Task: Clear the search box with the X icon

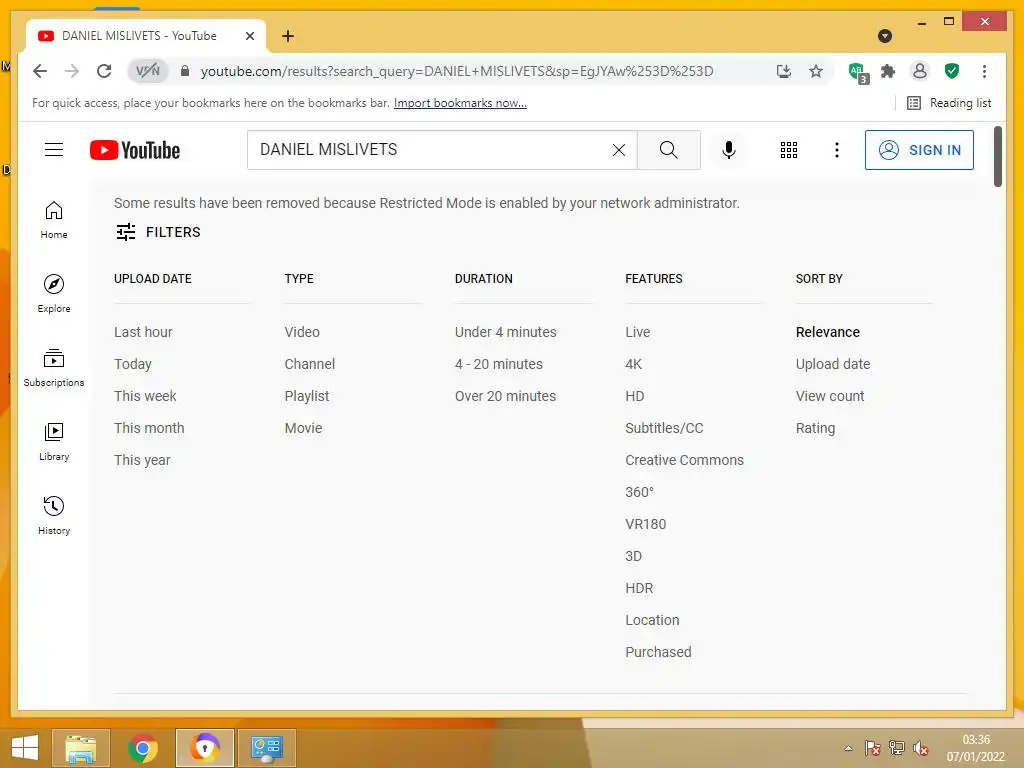Action: coord(618,150)
